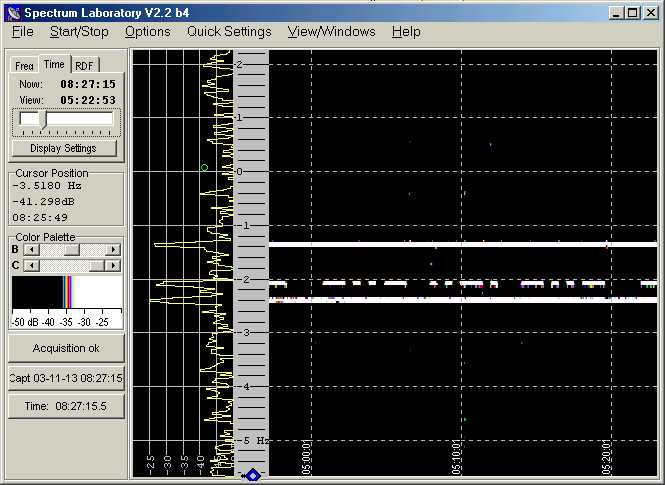Screen dimensions: 665x485
Task: Switch to the RDF tab
Action: (x=84, y=66)
